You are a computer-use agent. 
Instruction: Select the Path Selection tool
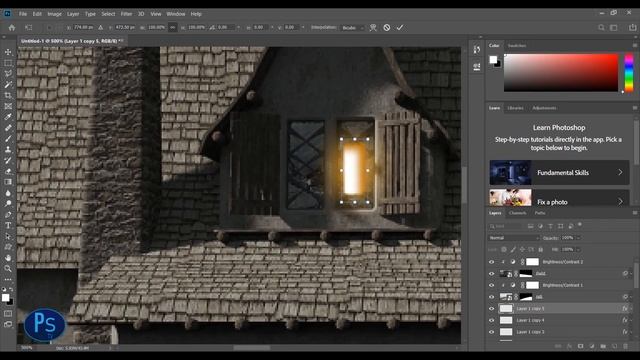pos(8,236)
